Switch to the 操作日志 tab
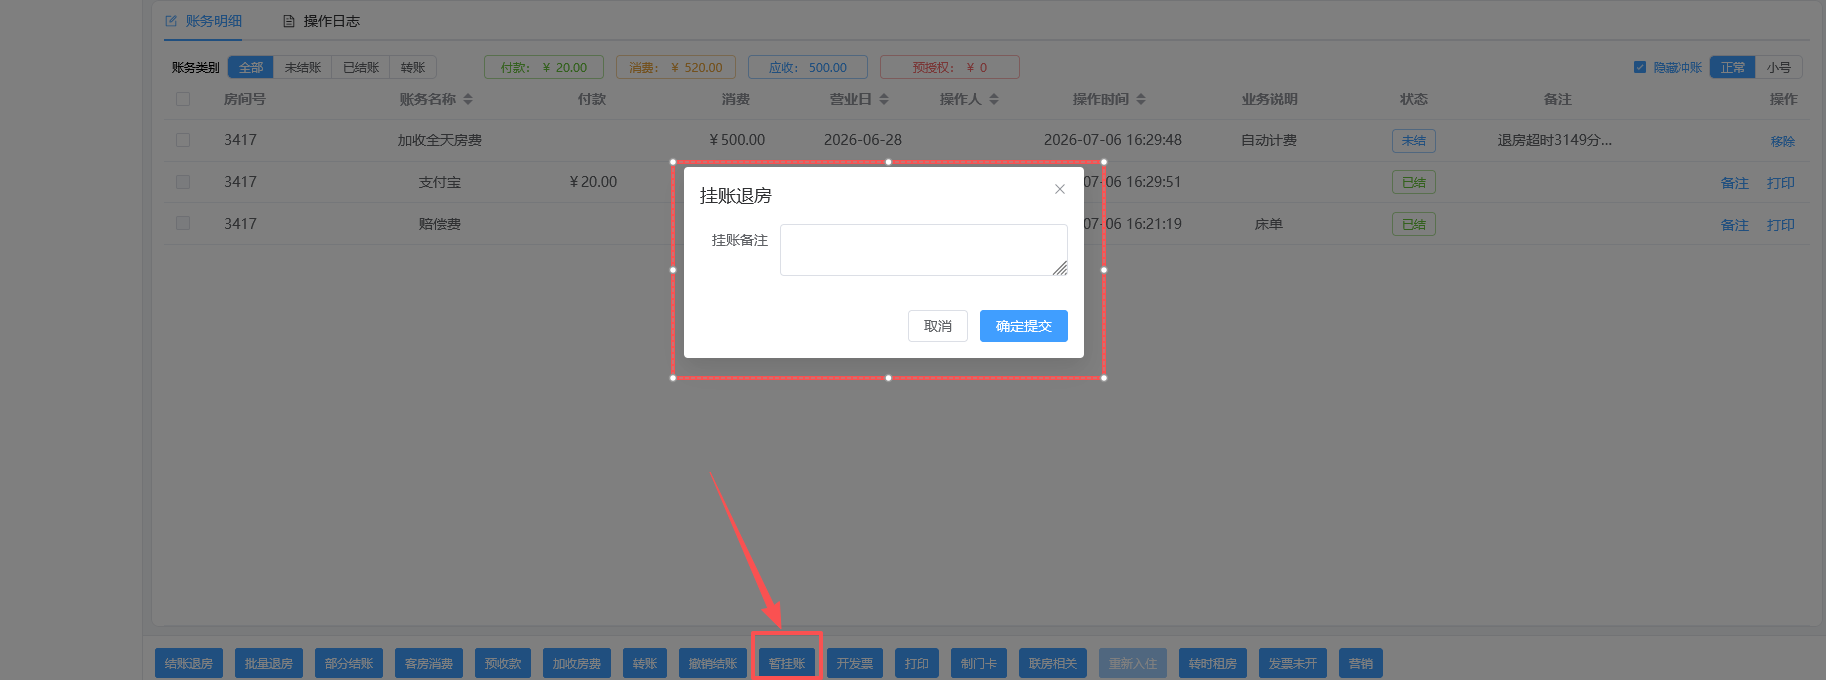The image size is (1826, 680). click(321, 21)
